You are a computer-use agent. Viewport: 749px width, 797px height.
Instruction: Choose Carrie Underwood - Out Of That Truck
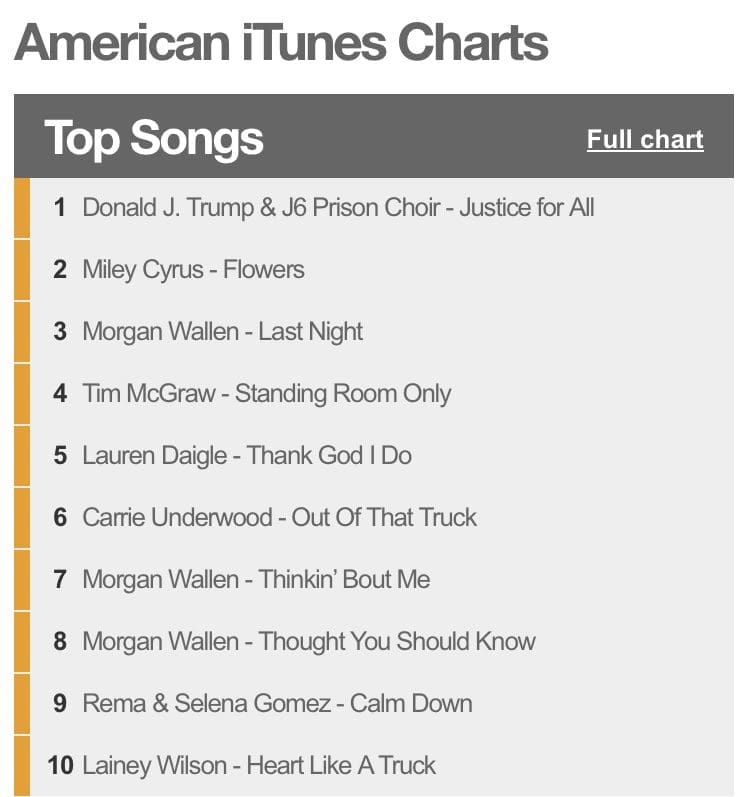point(279,518)
